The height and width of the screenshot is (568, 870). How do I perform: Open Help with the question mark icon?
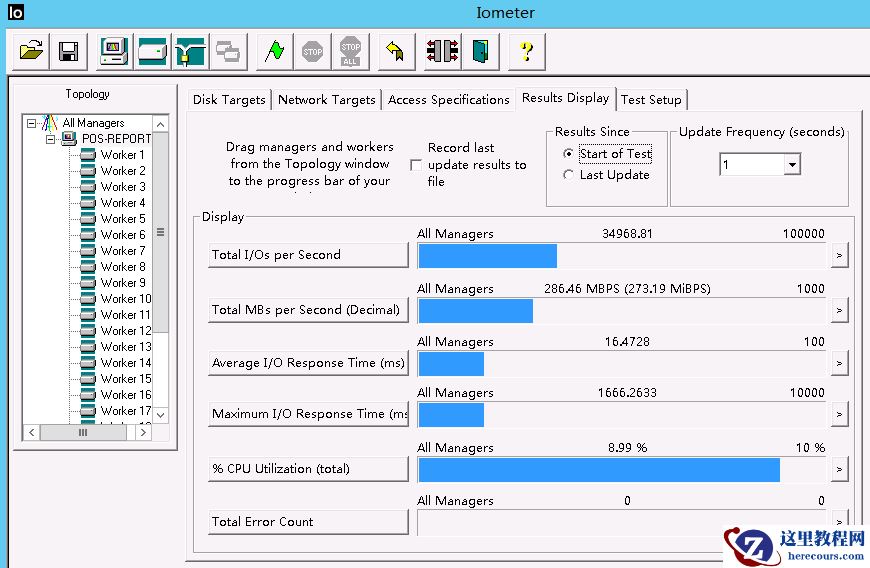point(527,50)
